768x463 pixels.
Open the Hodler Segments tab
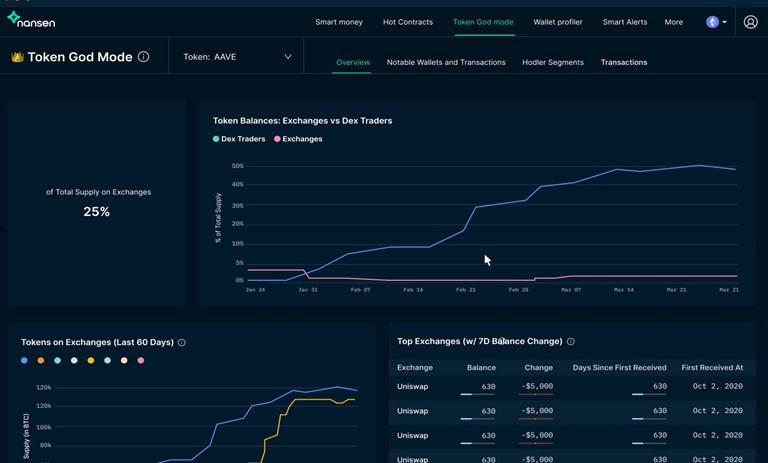[553, 62]
